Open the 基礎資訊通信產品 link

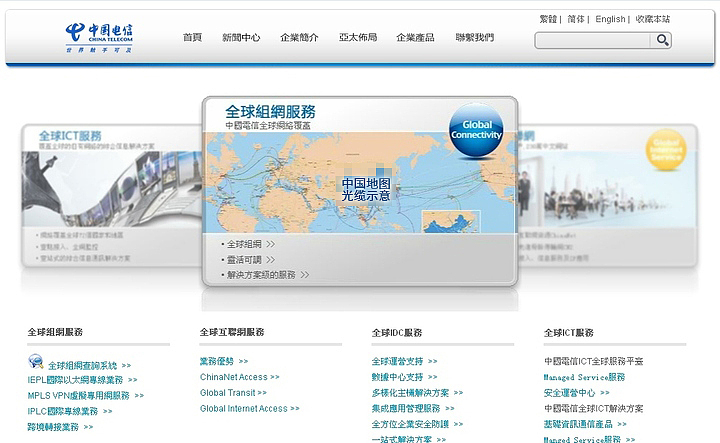click(578, 424)
